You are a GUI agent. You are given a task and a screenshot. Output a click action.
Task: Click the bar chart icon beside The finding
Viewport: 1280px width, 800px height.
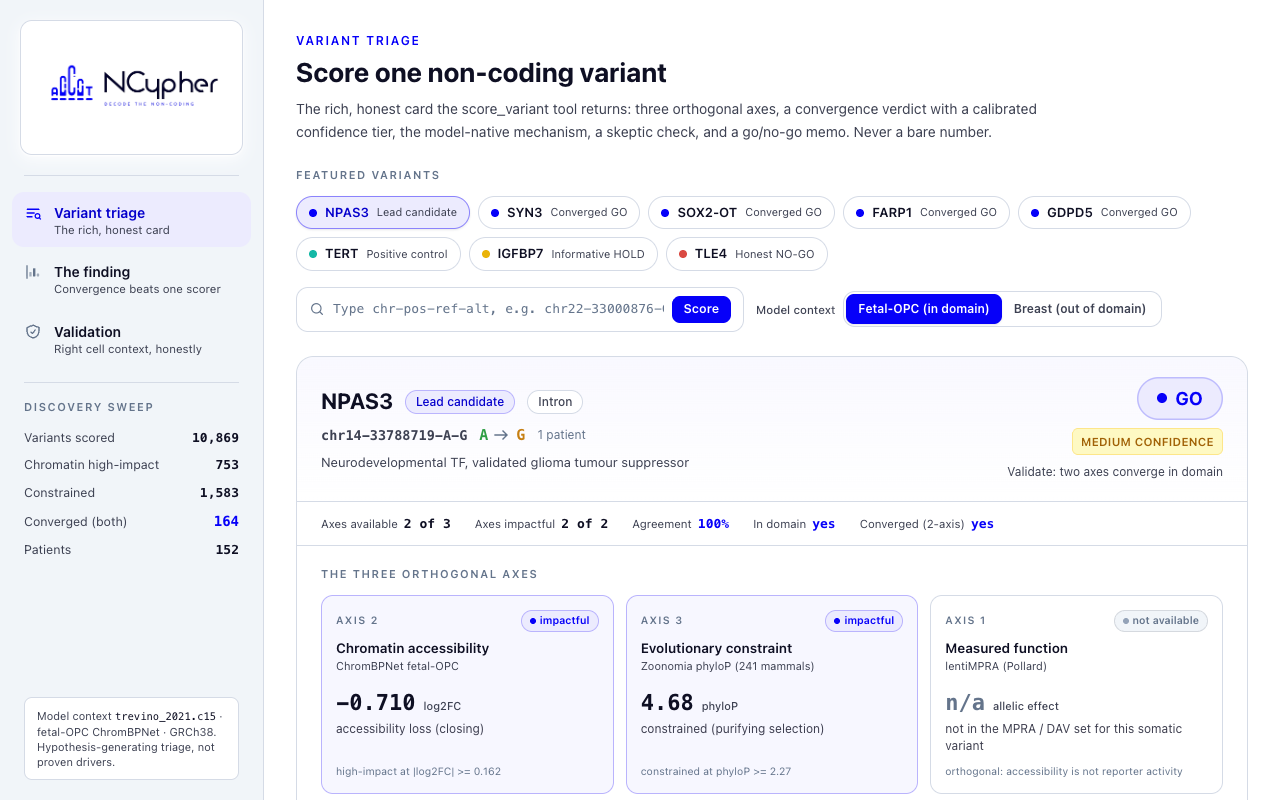pos(33,272)
